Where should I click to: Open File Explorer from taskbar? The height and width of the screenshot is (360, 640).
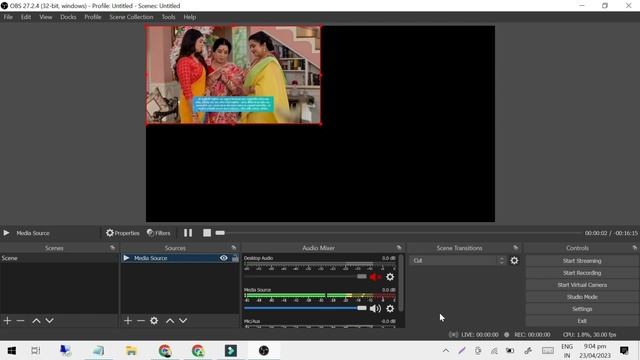coord(131,351)
